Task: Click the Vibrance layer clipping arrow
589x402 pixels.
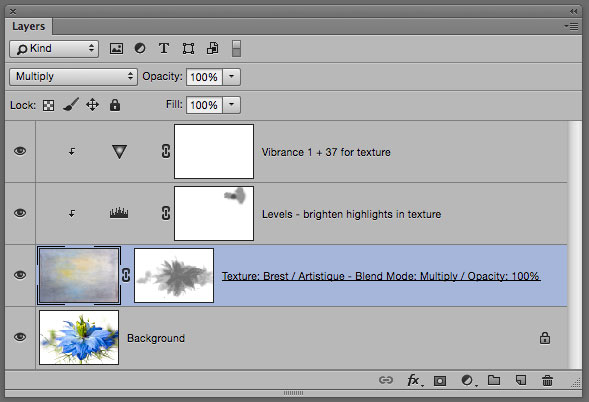Action: click(x=72, y=151)
